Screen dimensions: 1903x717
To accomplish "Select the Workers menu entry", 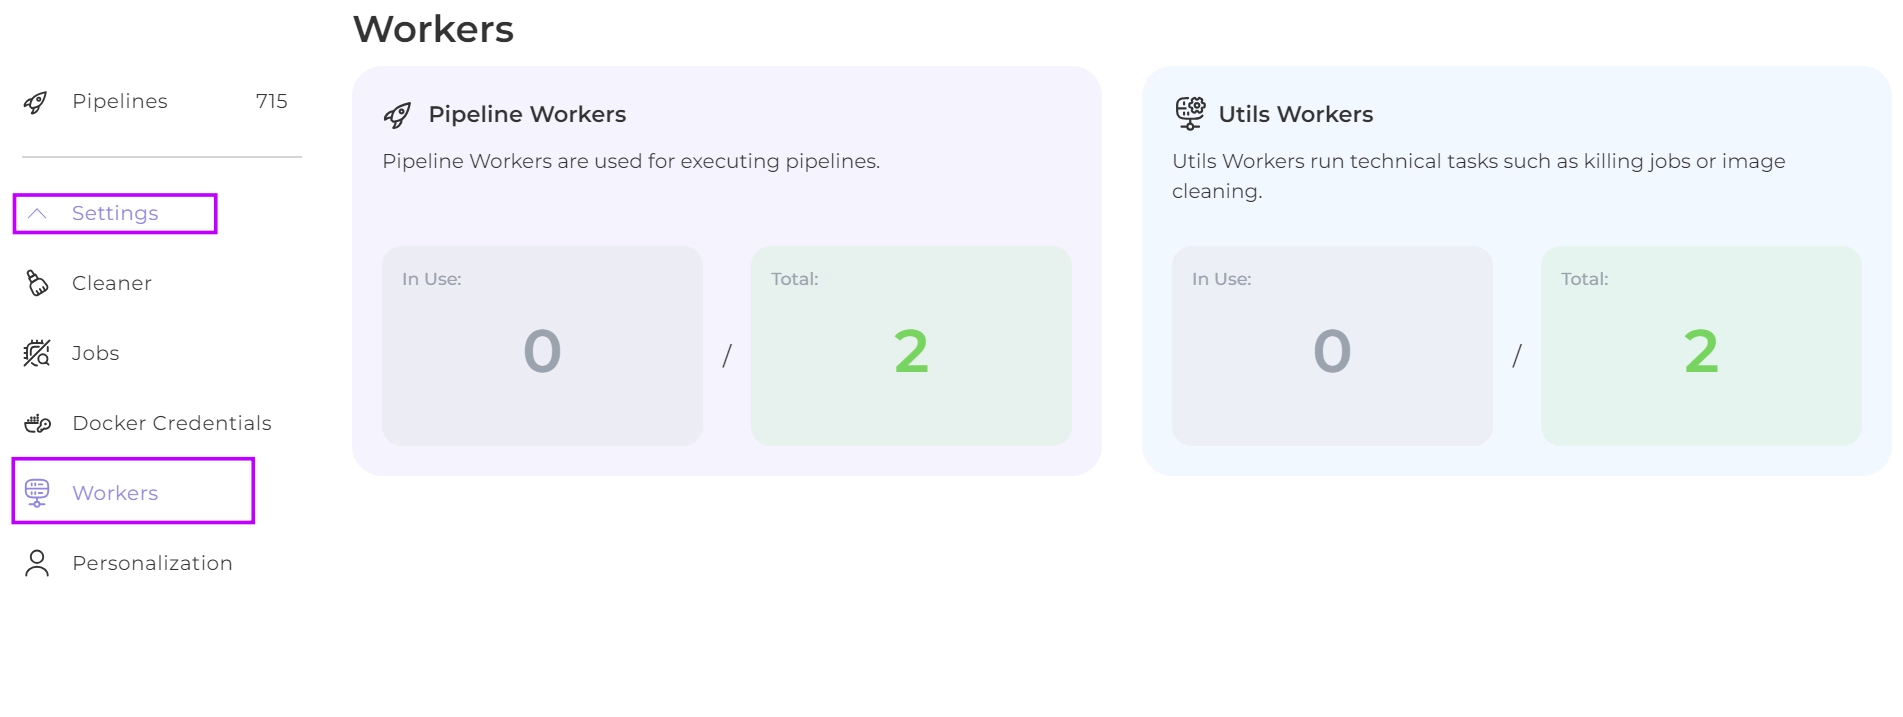I will 115,493.
